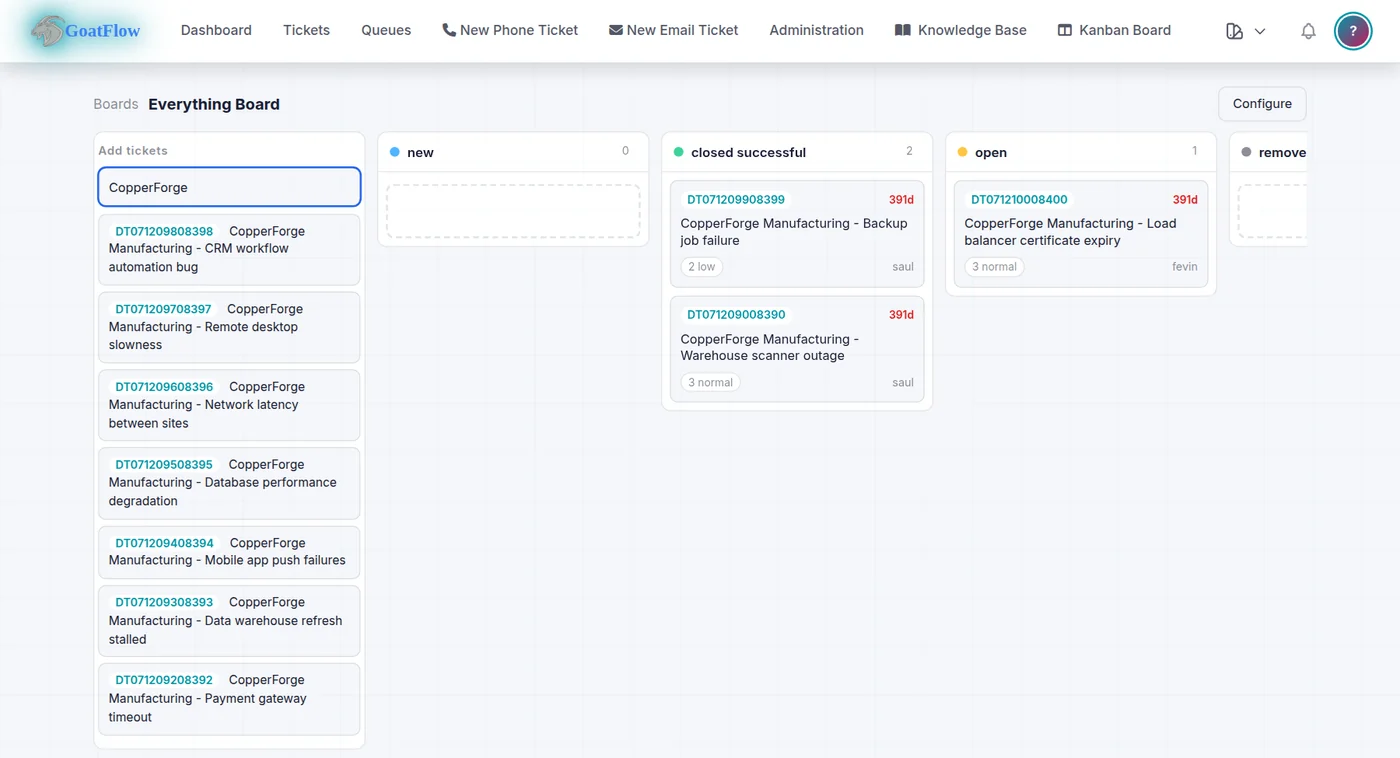Select ticket DT071209608396 Network latency between sites
Screen dimensions: 1400x758
pyautogui.click(x=229, y=405)
